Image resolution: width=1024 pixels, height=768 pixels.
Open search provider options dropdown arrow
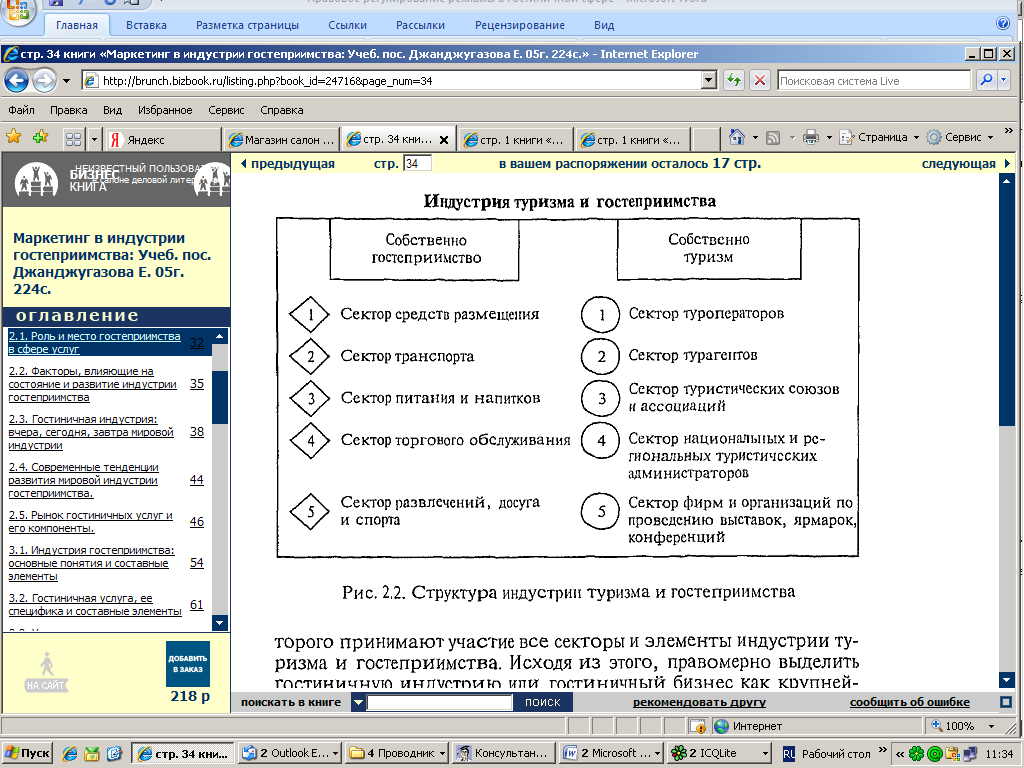(x=1004, y=80)
